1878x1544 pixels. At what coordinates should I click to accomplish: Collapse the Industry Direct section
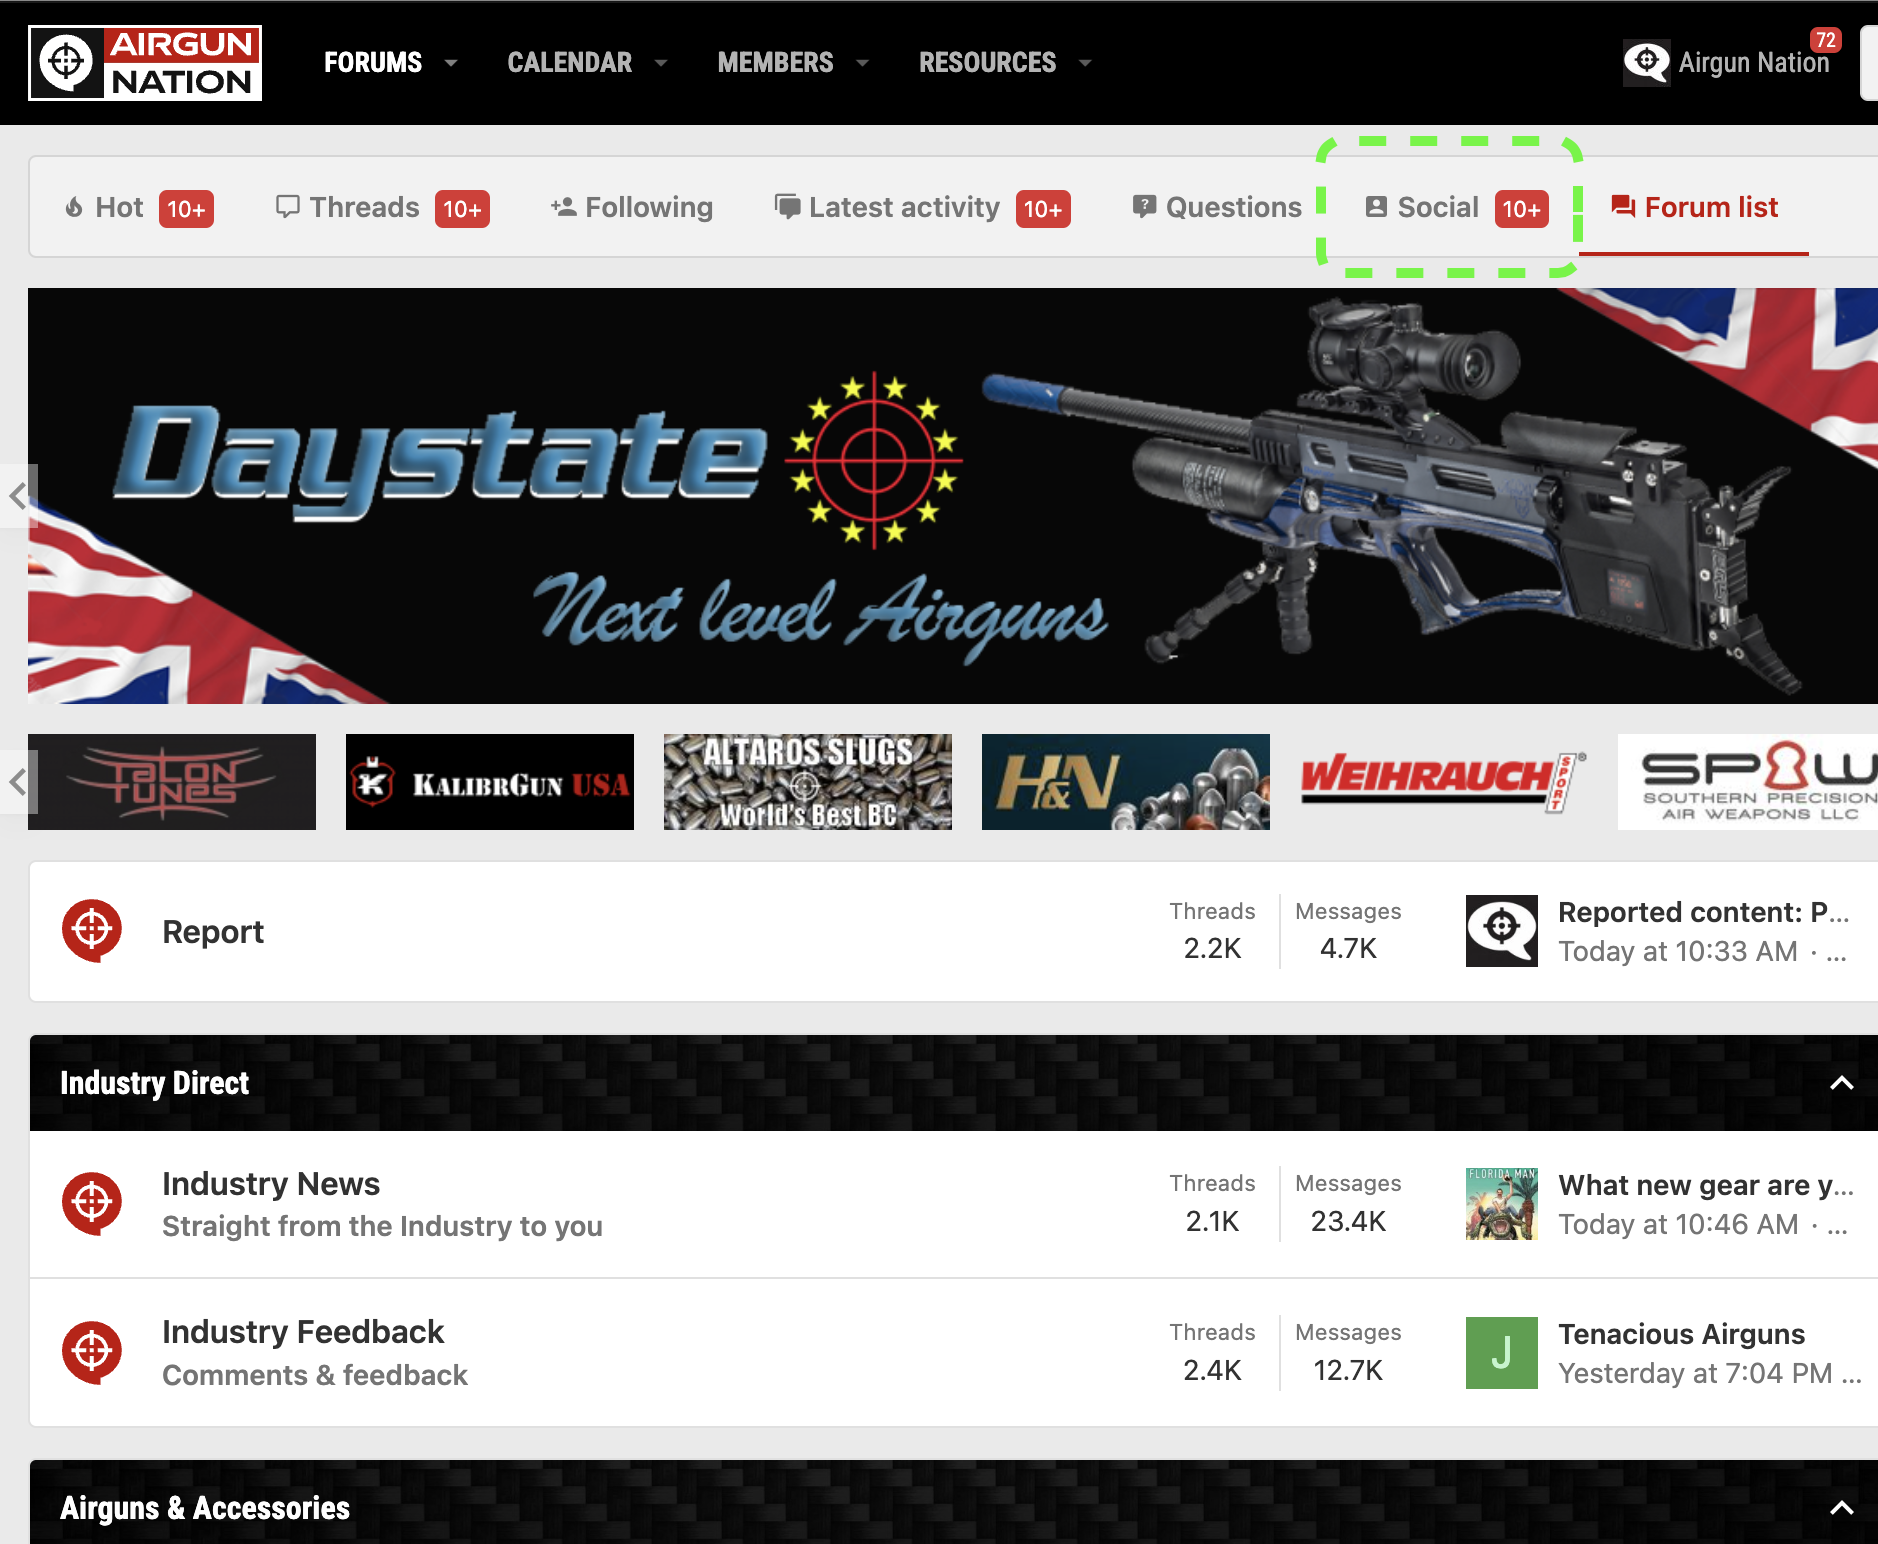tap(1842, 1083)
